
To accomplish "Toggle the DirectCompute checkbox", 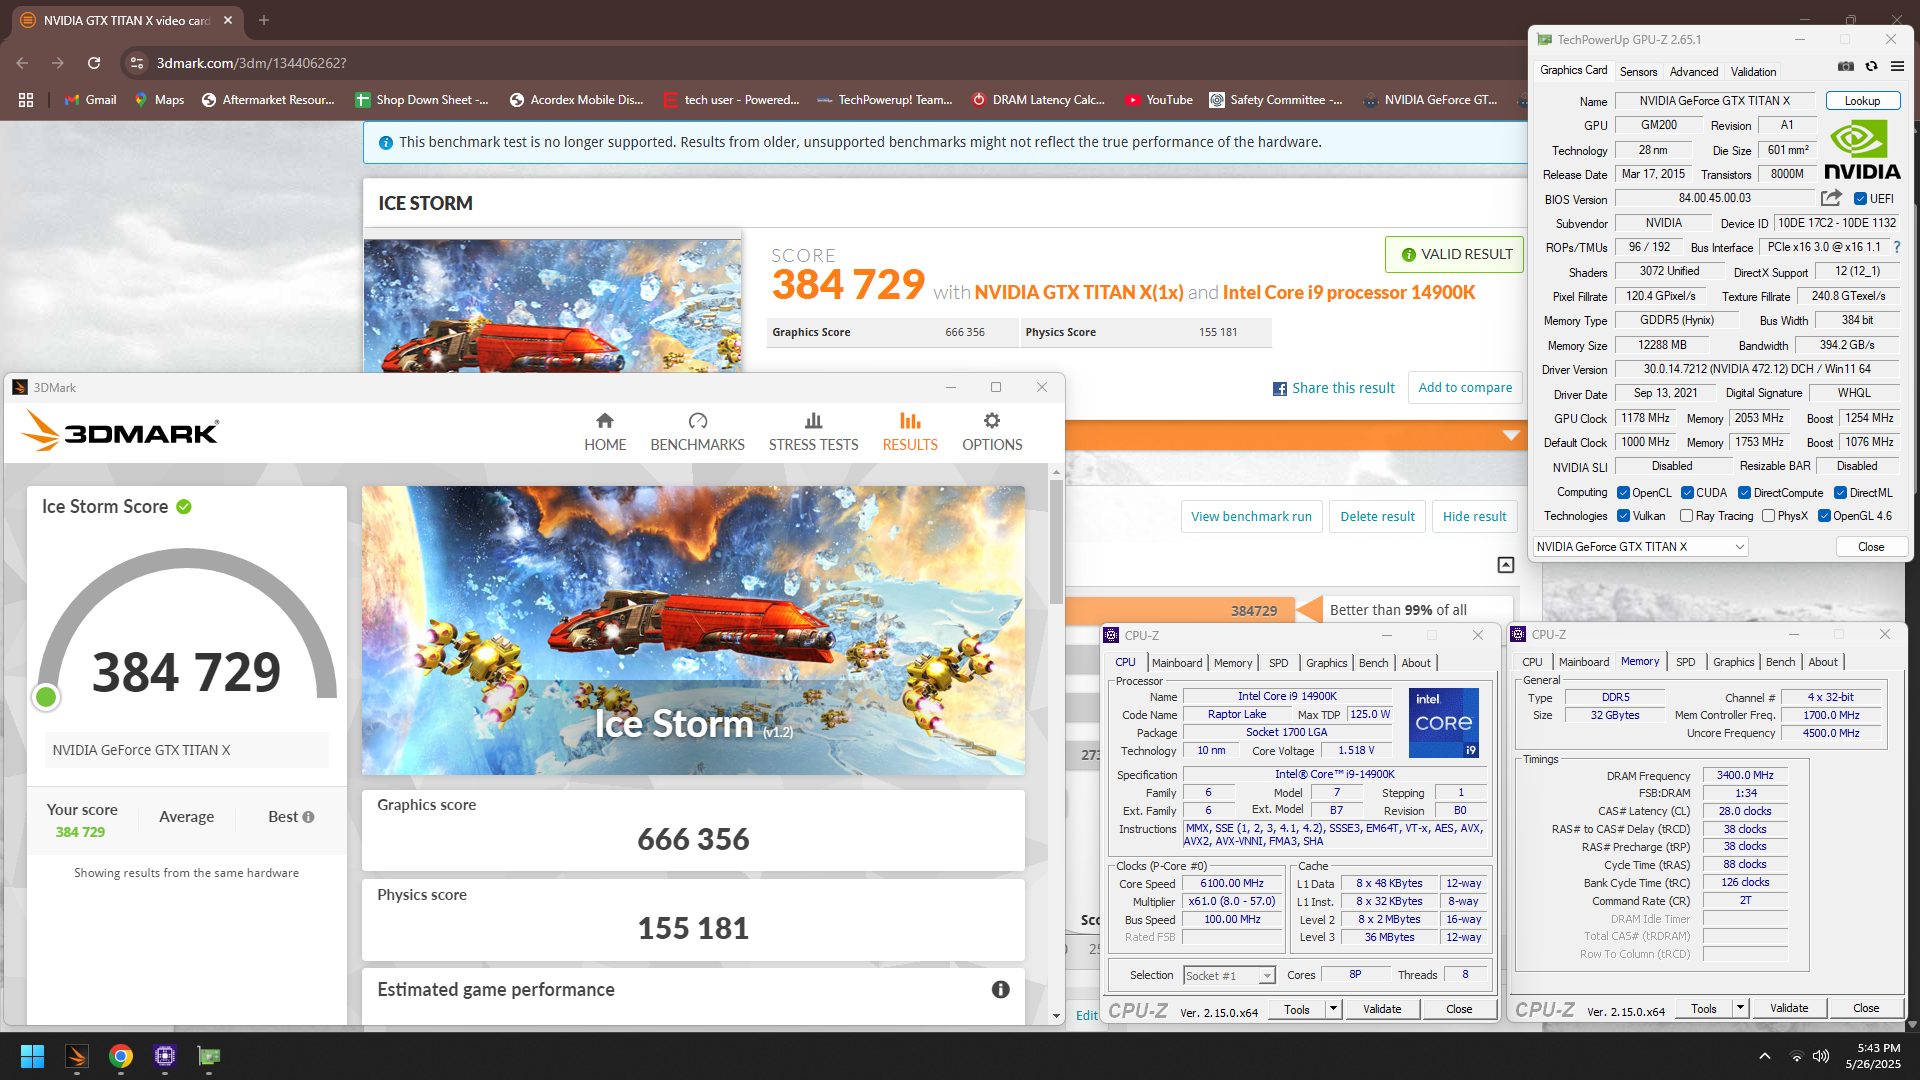I will tap(1744, 493).
